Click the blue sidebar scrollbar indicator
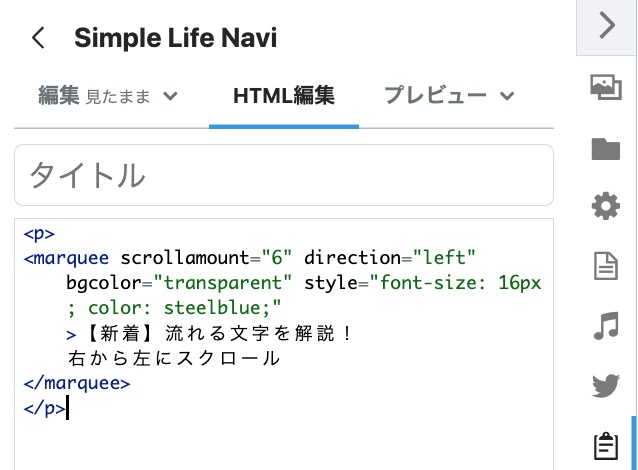638x470 pixels. [634, 443]
